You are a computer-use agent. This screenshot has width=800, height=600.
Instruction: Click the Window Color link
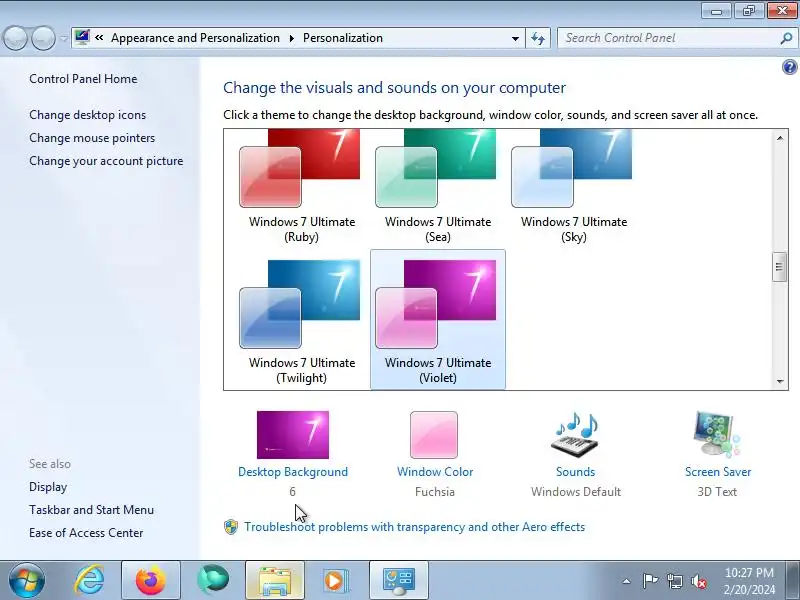coord(435,472)
